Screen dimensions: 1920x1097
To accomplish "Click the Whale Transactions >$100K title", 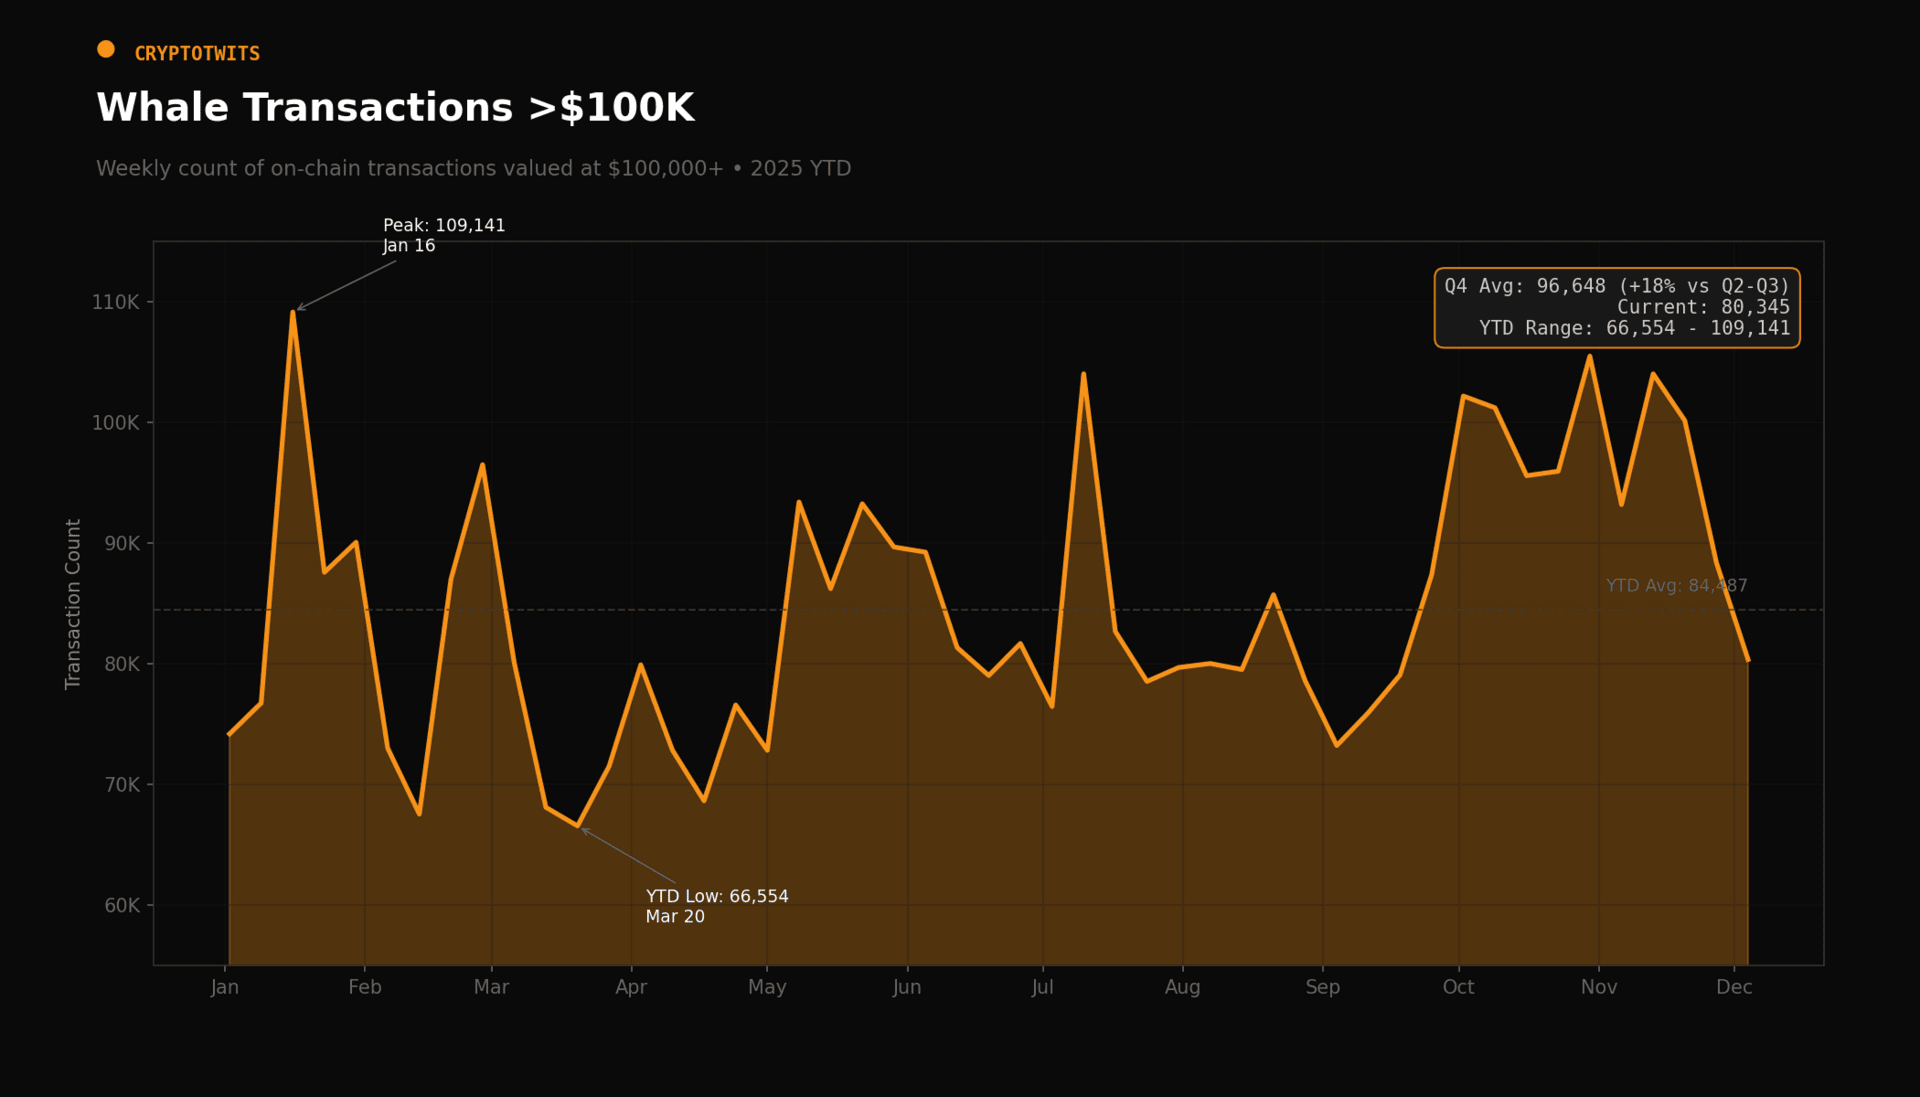I will pos(395,108).
